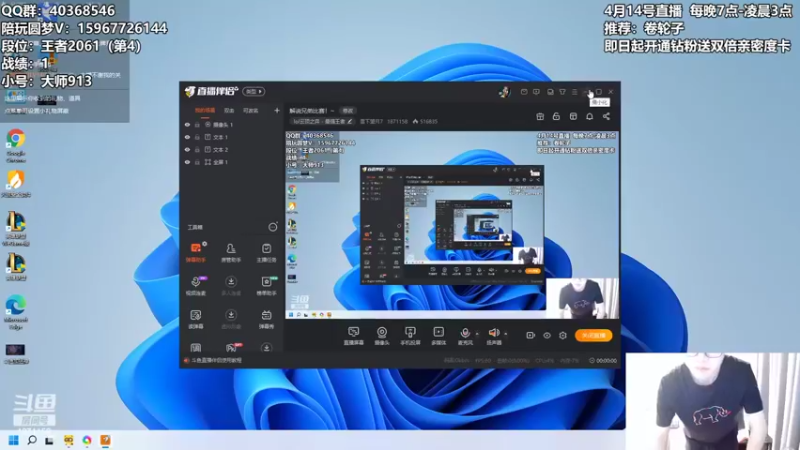Open the tool with red HOT badge
800x450 pixels.
(x=232, y=348)
